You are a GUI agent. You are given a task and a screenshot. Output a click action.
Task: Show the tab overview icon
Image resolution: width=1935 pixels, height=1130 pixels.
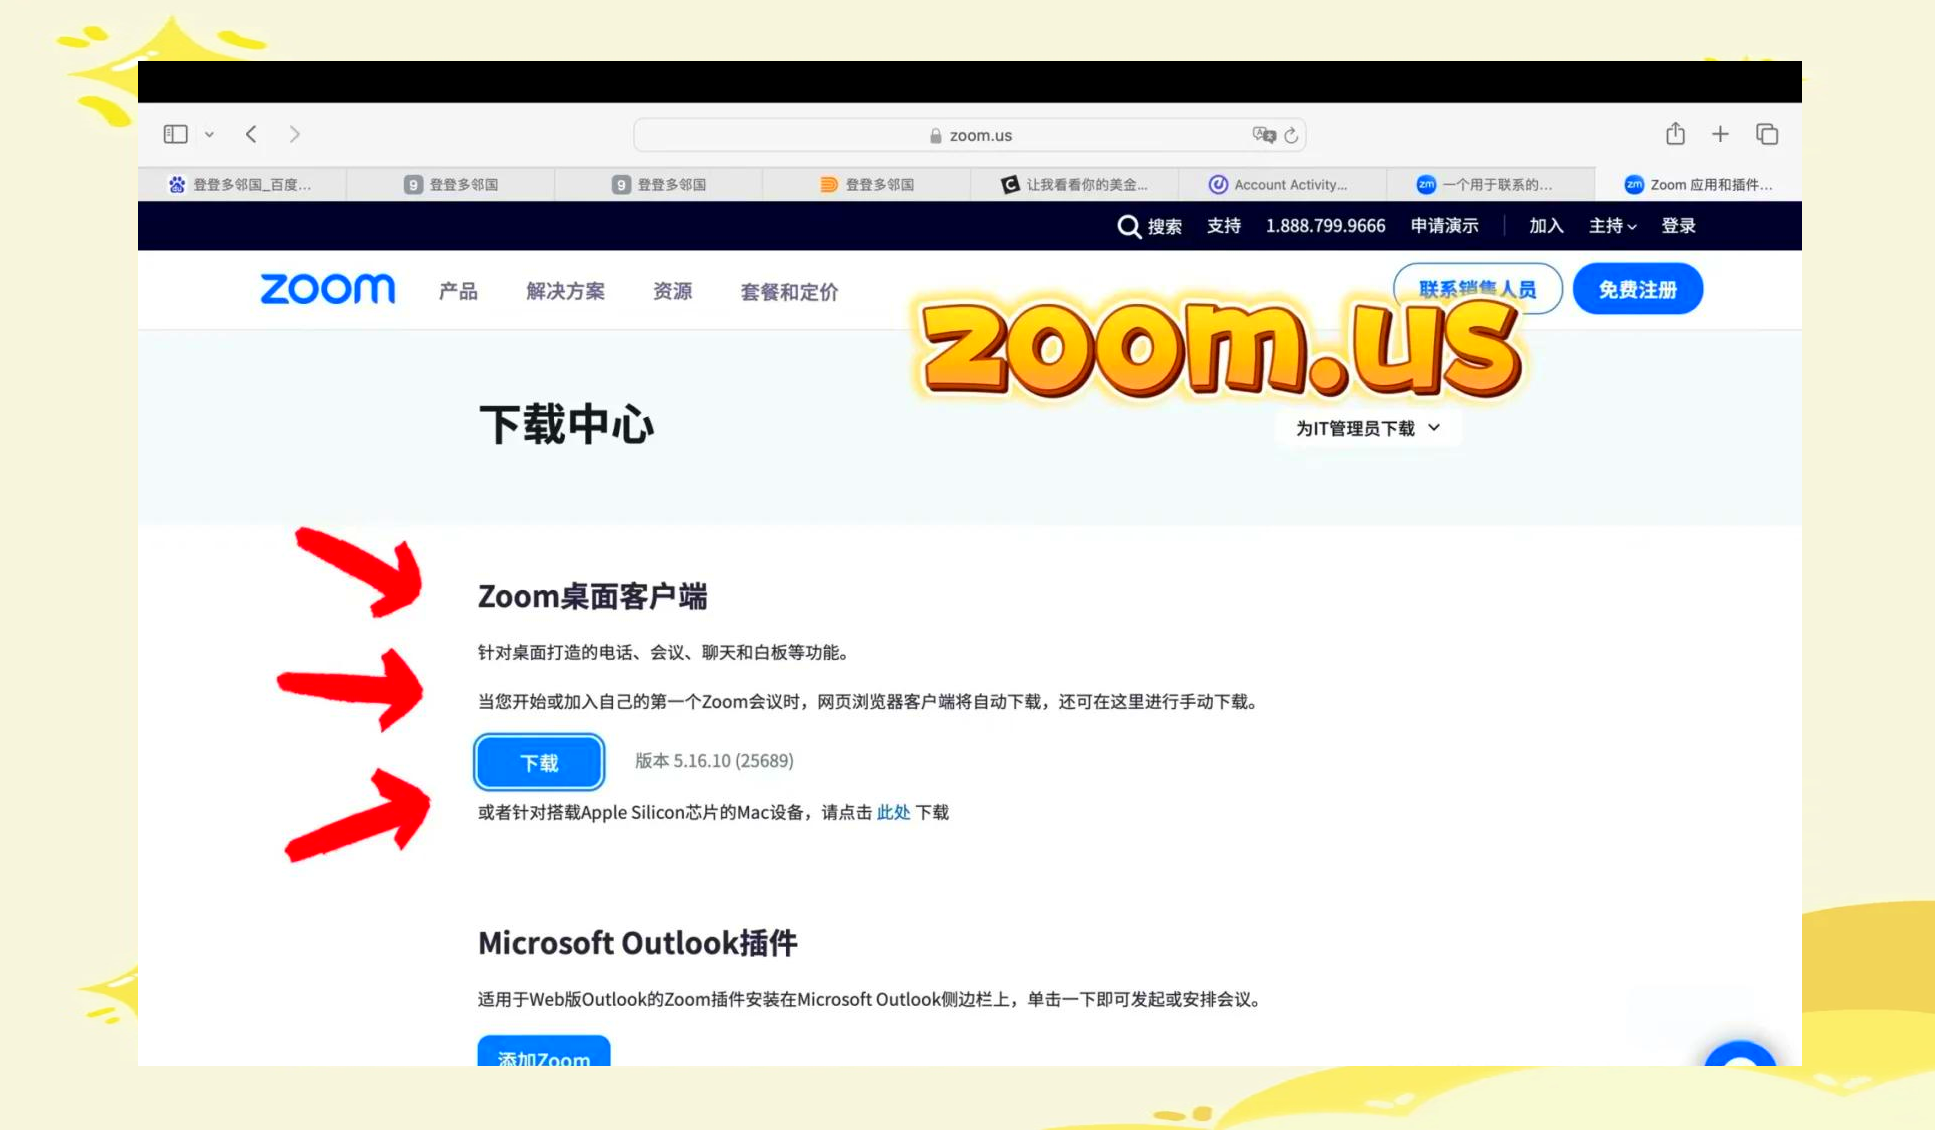click(1767, 134)
